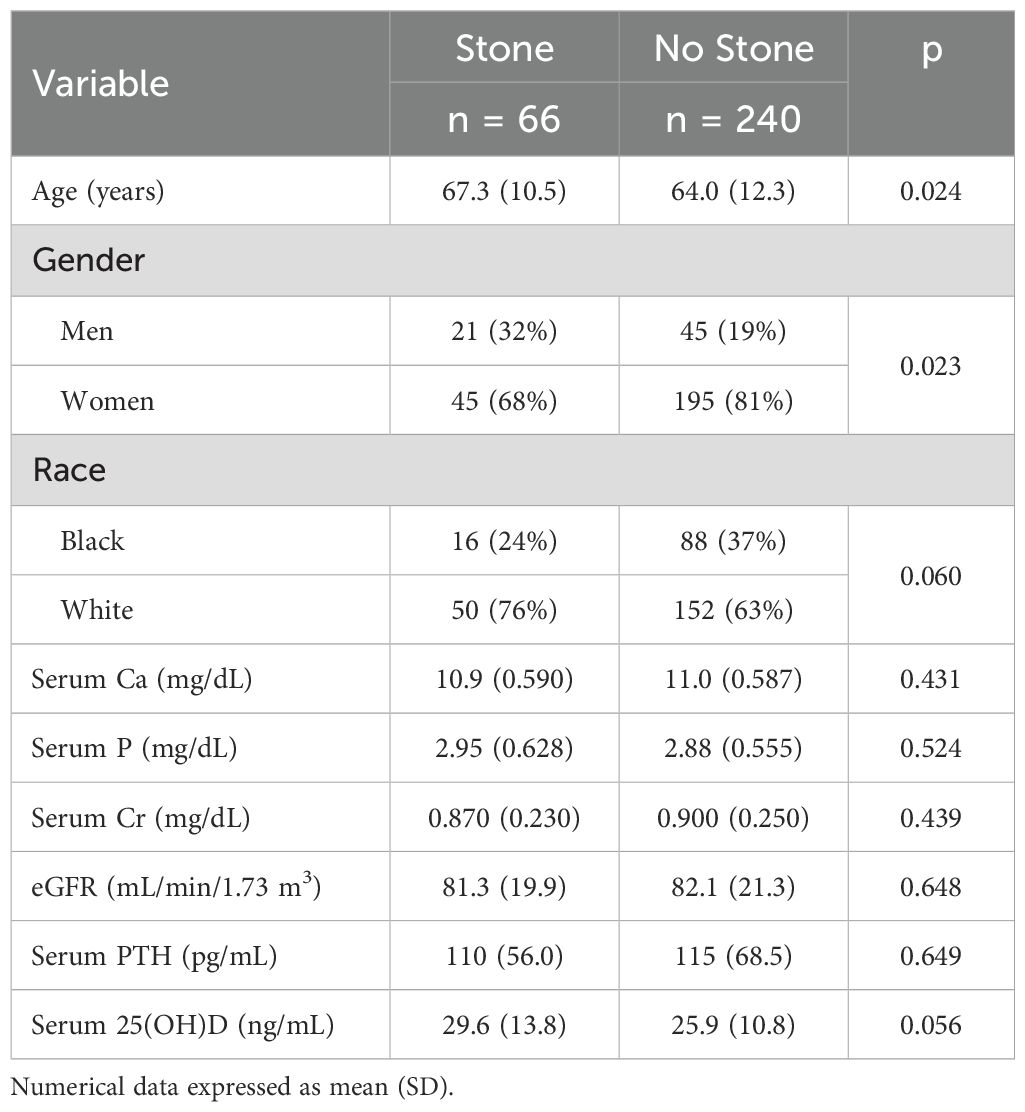This screenshot has width=1025, height=1112.
Task: Select the Black row label
Action: coord(93,541)
